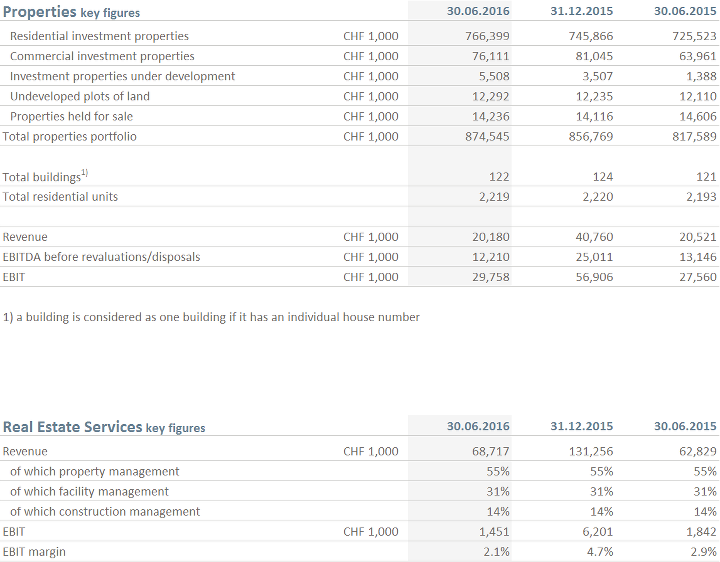This screenshot has height=562, width=720.
Task: Select the 40,760 revenue figure
Action: [x=595, y=237]
